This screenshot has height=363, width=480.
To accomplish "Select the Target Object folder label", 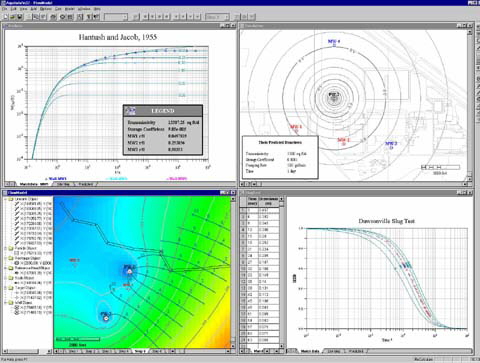I will (24, 288).
